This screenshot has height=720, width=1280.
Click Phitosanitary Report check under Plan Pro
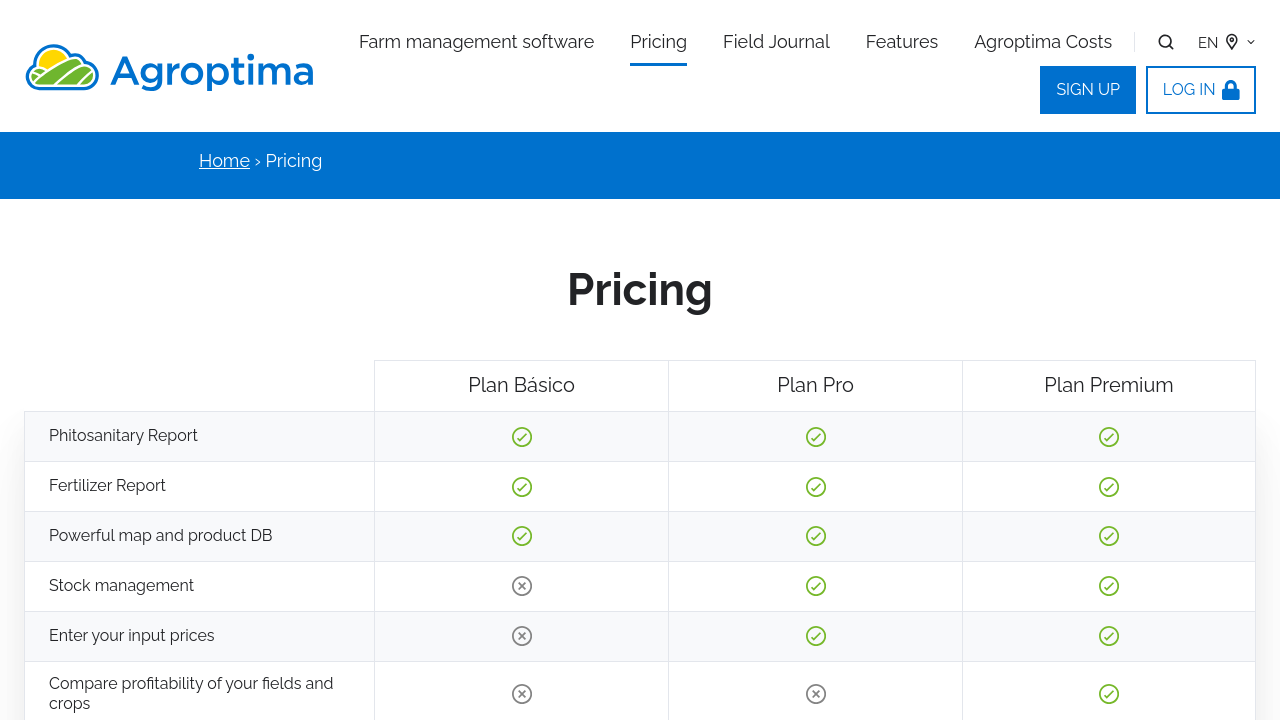816,437
